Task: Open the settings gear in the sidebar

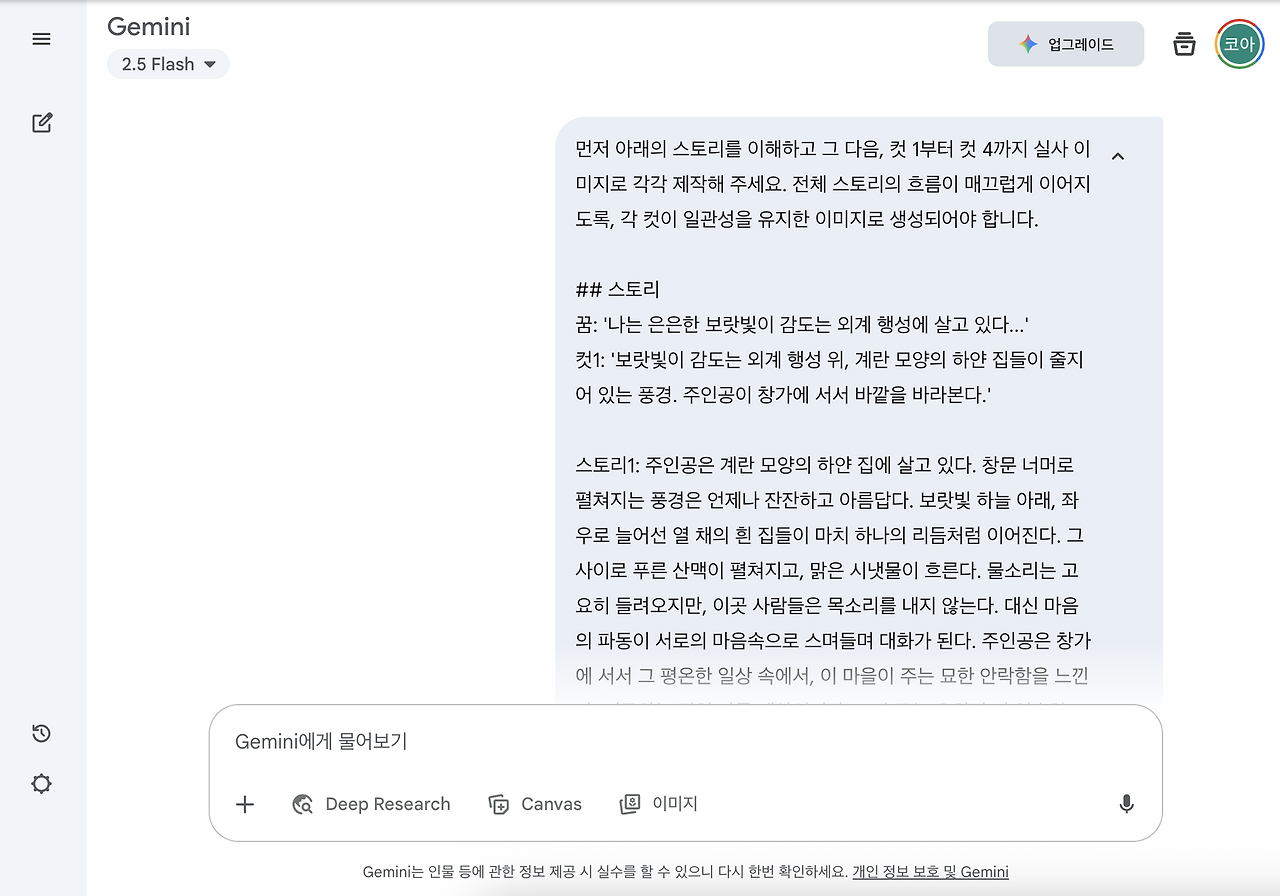Action: click(41, 784)
